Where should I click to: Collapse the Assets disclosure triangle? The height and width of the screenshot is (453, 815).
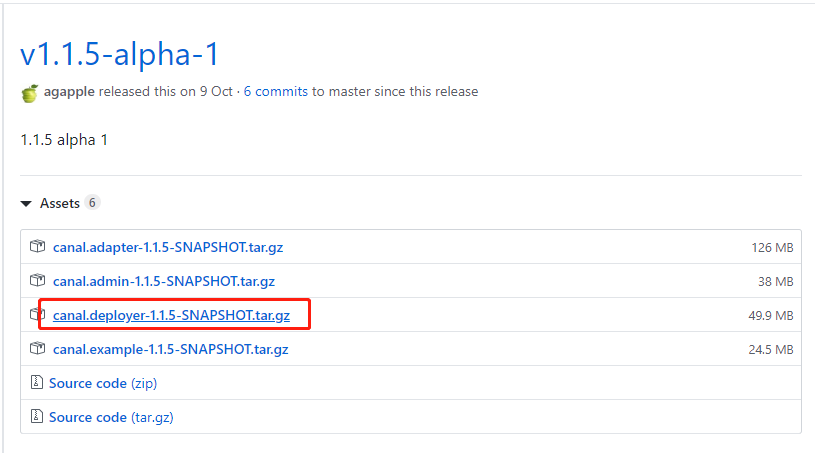(x=26, y=204)
